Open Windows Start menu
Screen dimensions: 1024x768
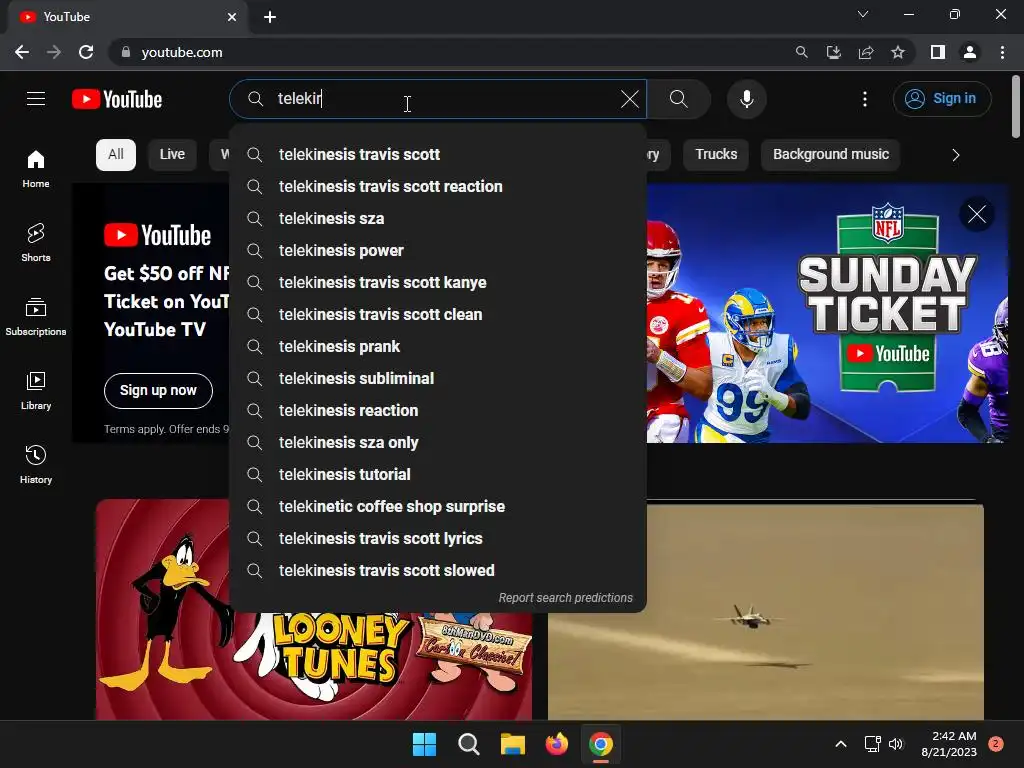coord(424,744)
